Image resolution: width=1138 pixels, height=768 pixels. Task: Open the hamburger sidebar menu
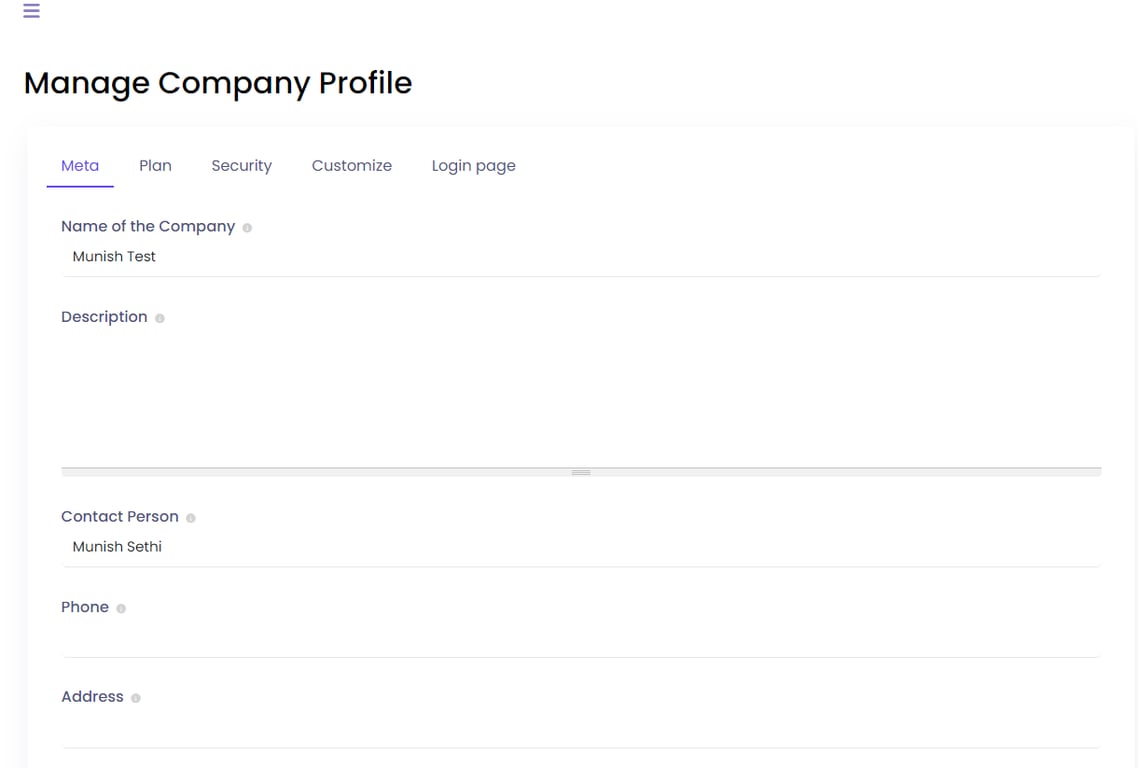point(32,11)
